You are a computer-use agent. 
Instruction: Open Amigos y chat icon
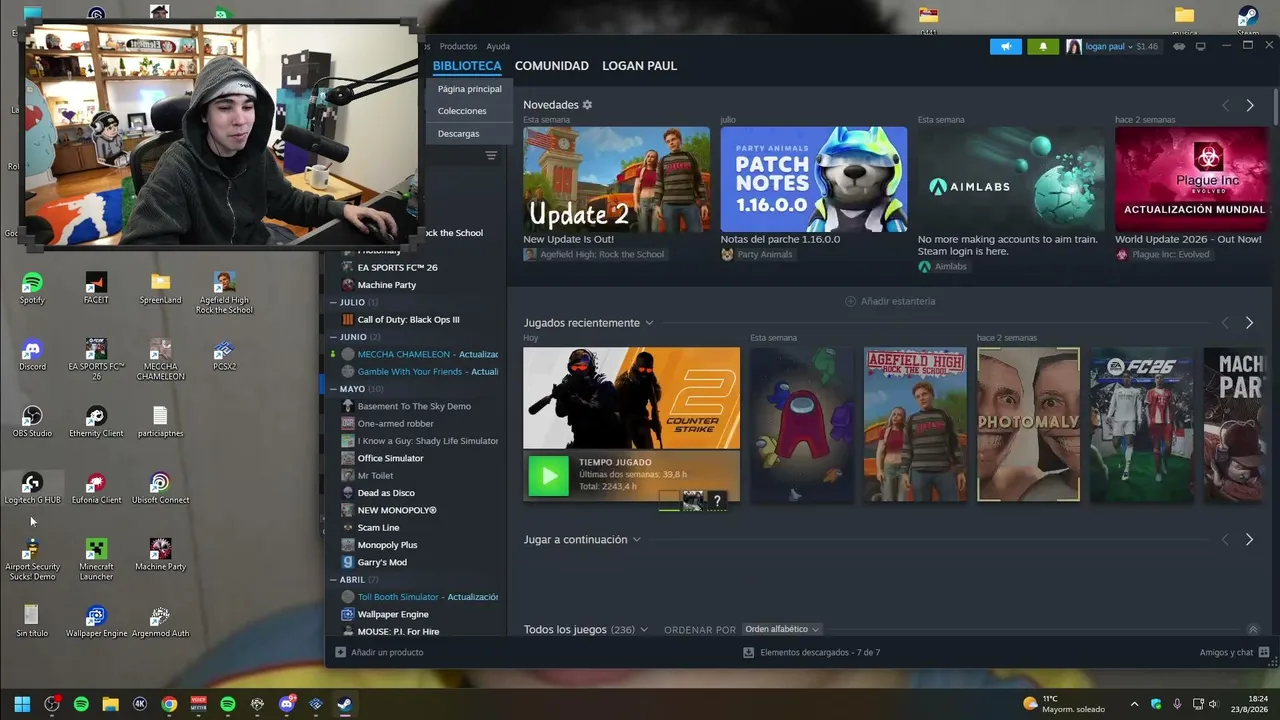tap(1264, 652)
